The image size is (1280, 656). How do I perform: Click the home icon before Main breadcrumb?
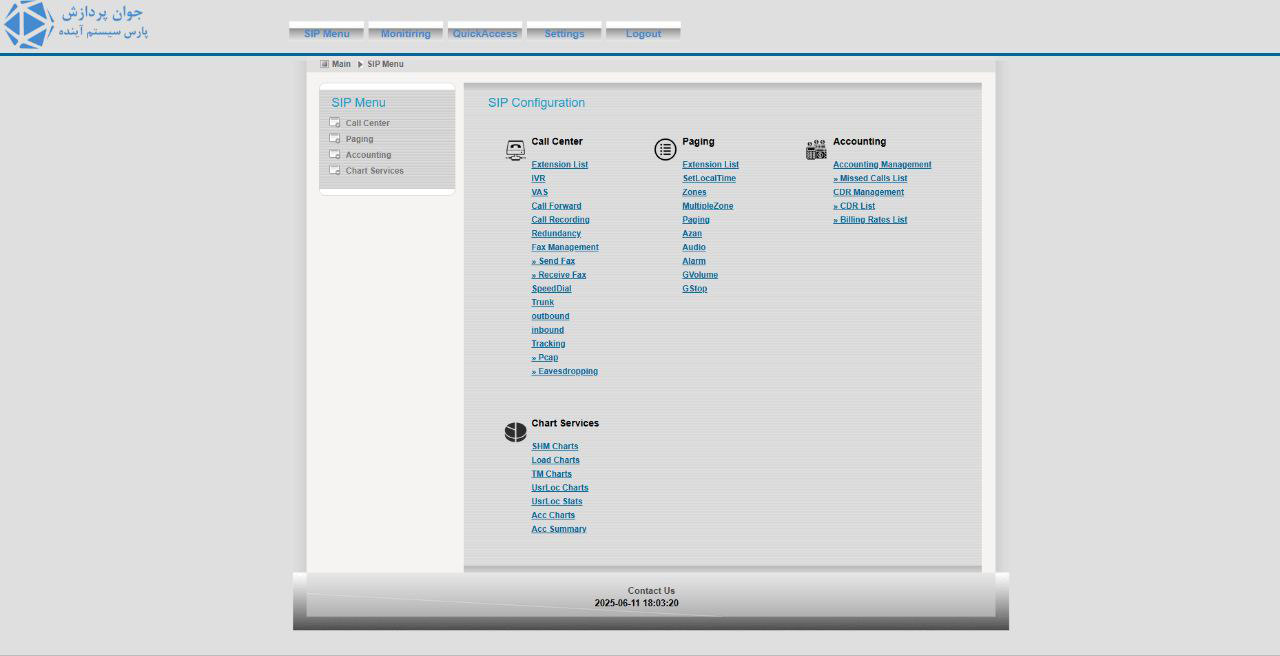(324, 64)
